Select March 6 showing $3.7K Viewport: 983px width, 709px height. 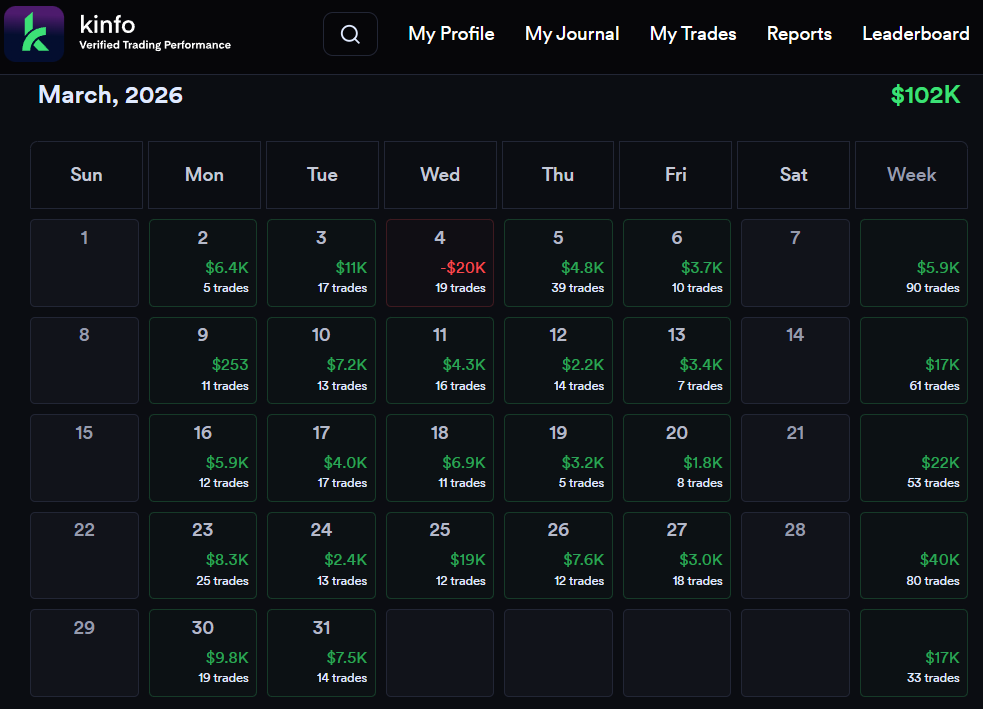(x=677, y=263)
